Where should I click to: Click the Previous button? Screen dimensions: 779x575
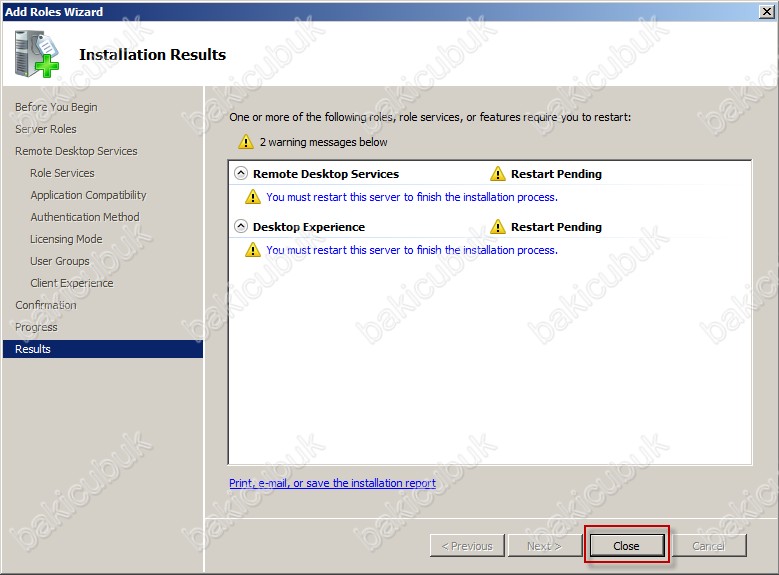tap(467, 546)
